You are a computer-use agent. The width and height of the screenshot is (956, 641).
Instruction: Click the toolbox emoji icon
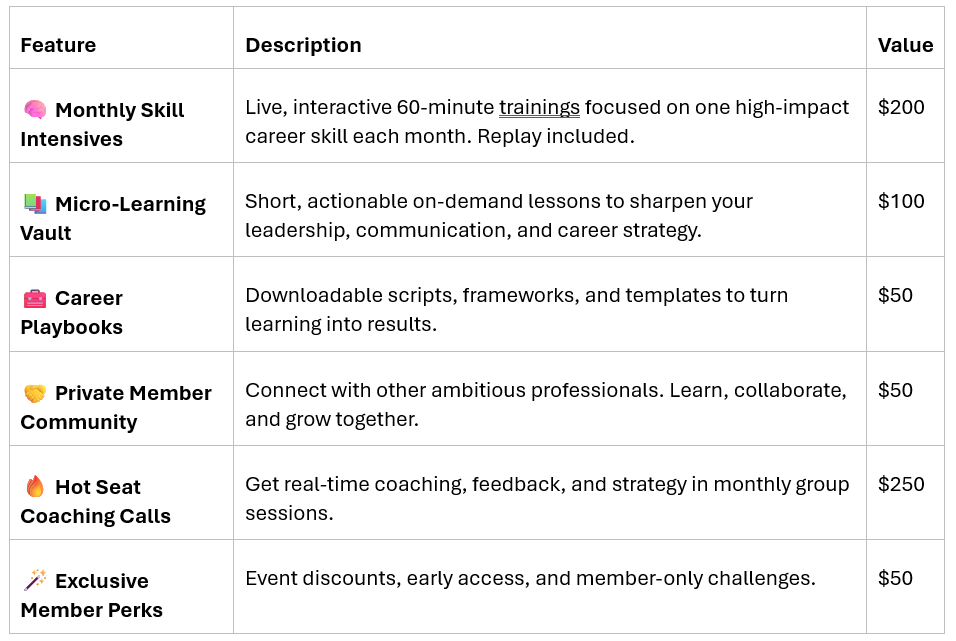coord(35,298)
